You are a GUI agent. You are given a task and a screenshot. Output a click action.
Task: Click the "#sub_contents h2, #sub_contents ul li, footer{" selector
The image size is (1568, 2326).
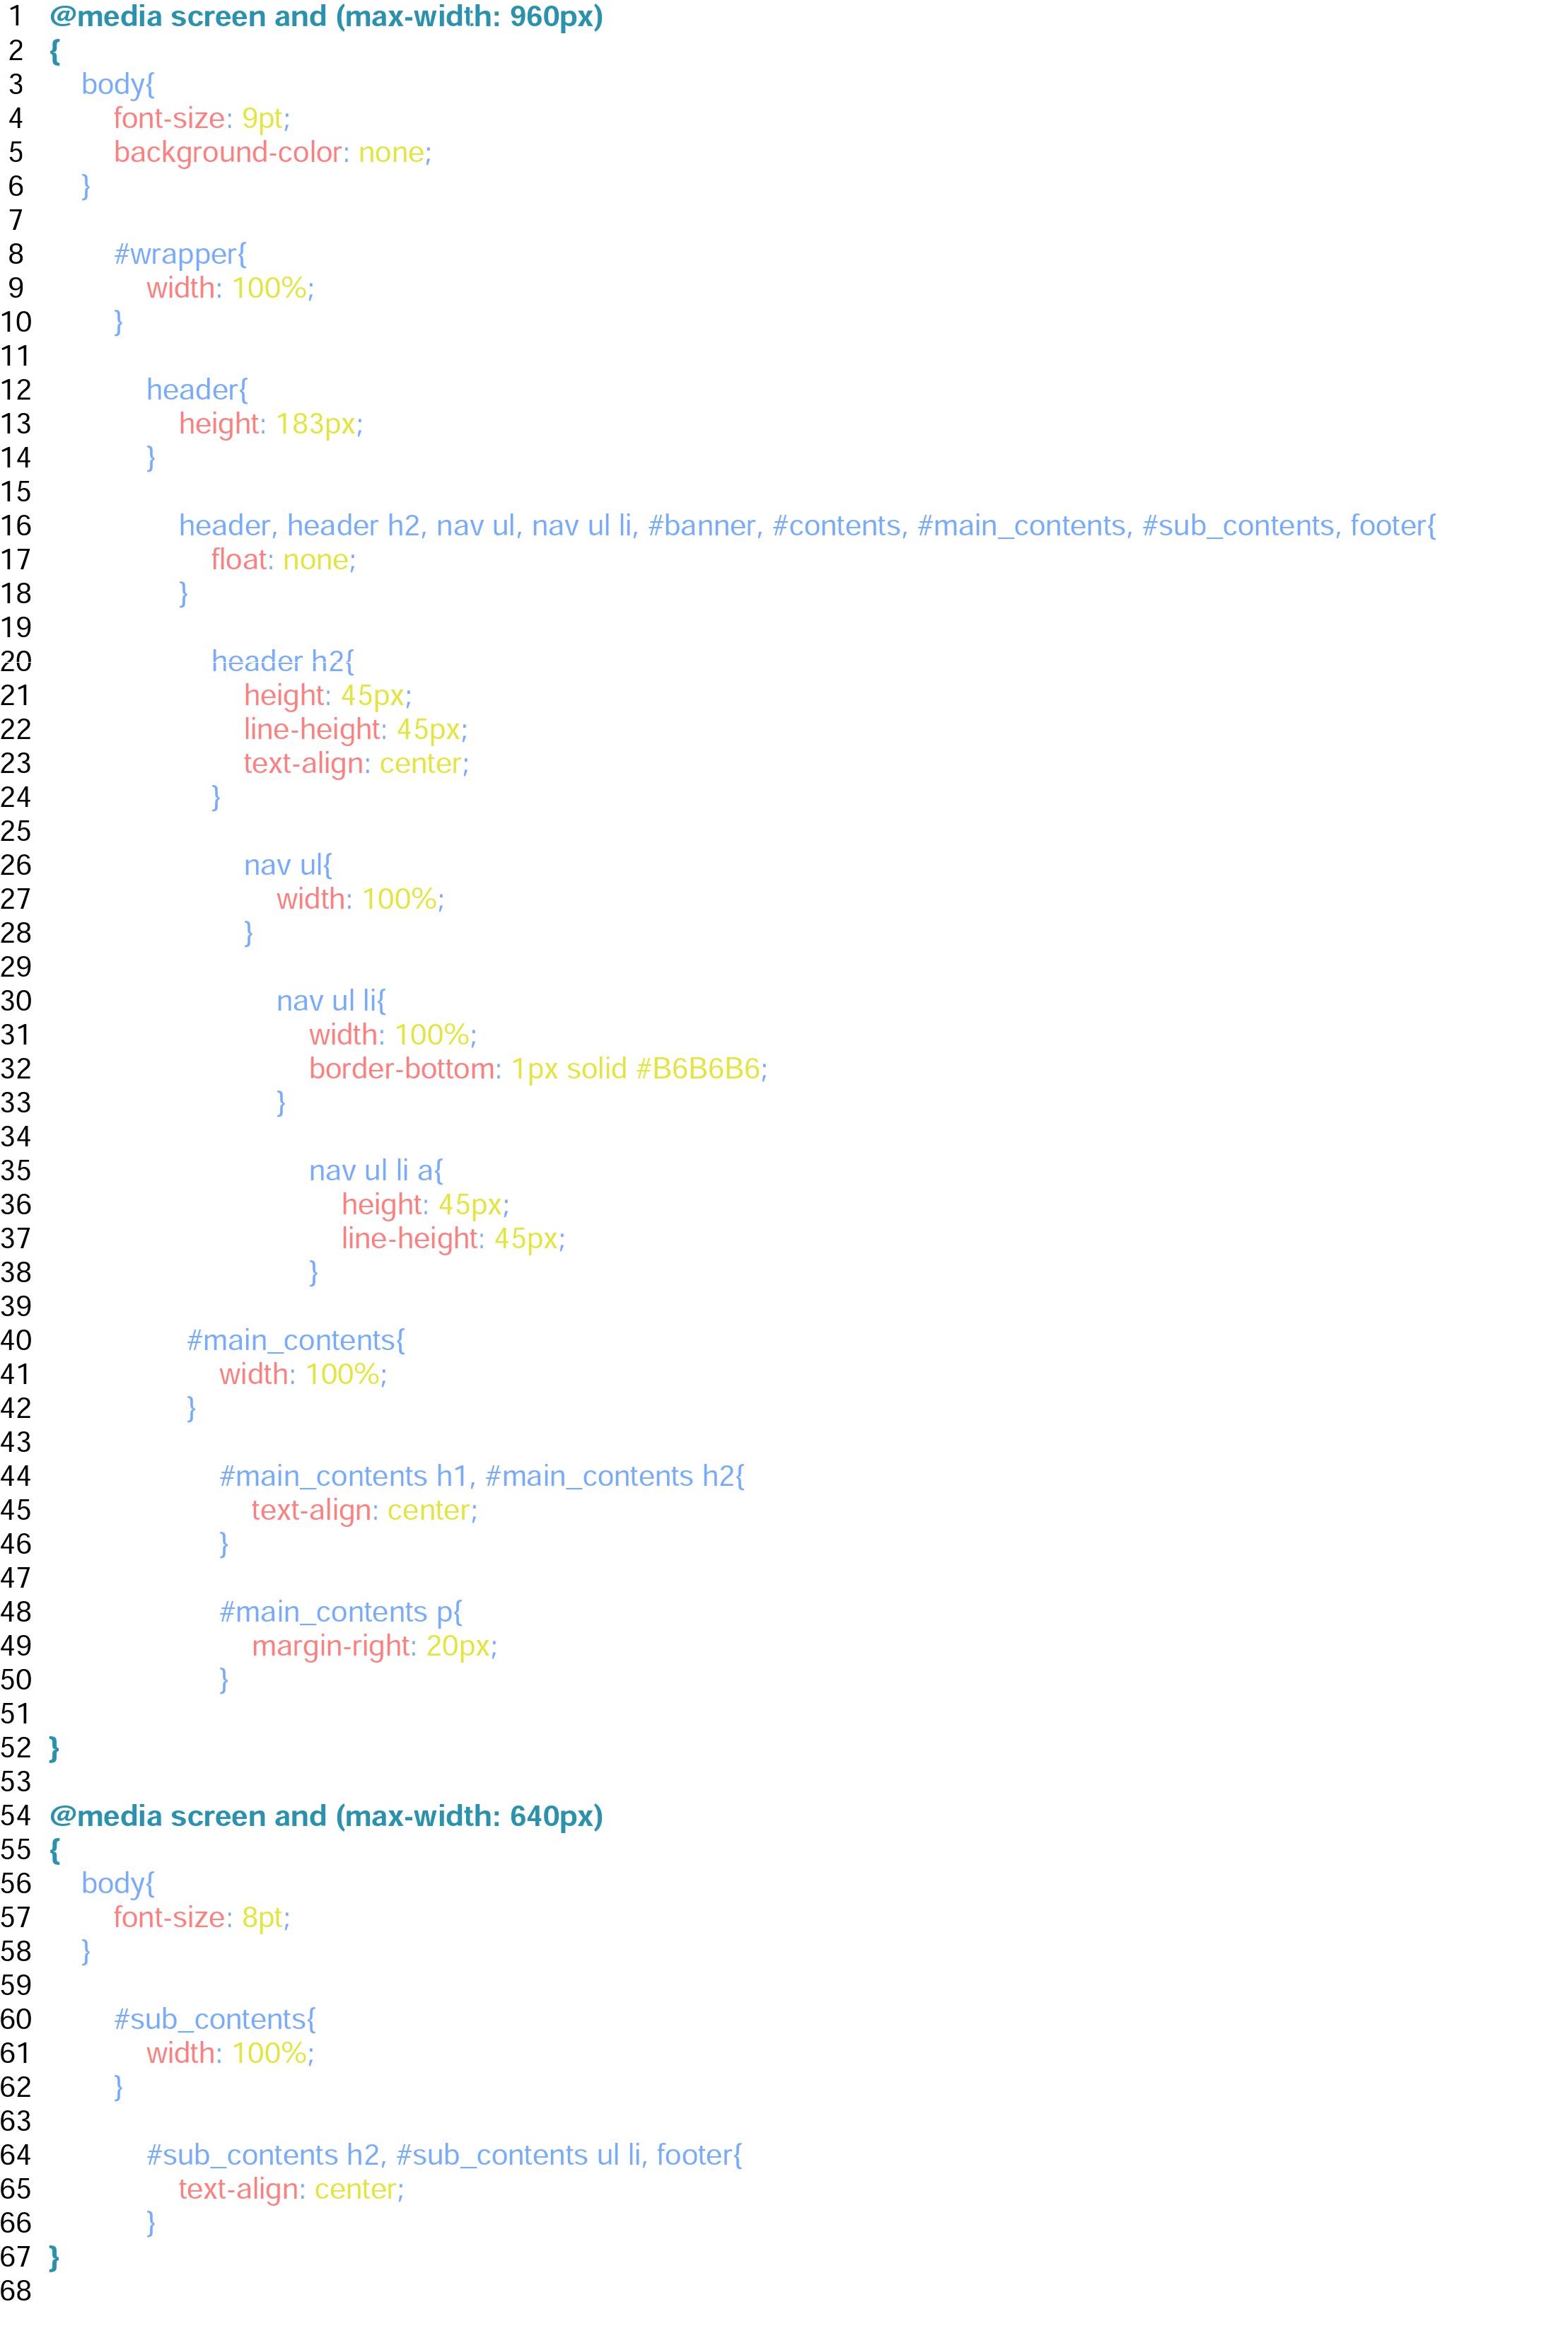pyautogui.click(x=444, y=2156)
